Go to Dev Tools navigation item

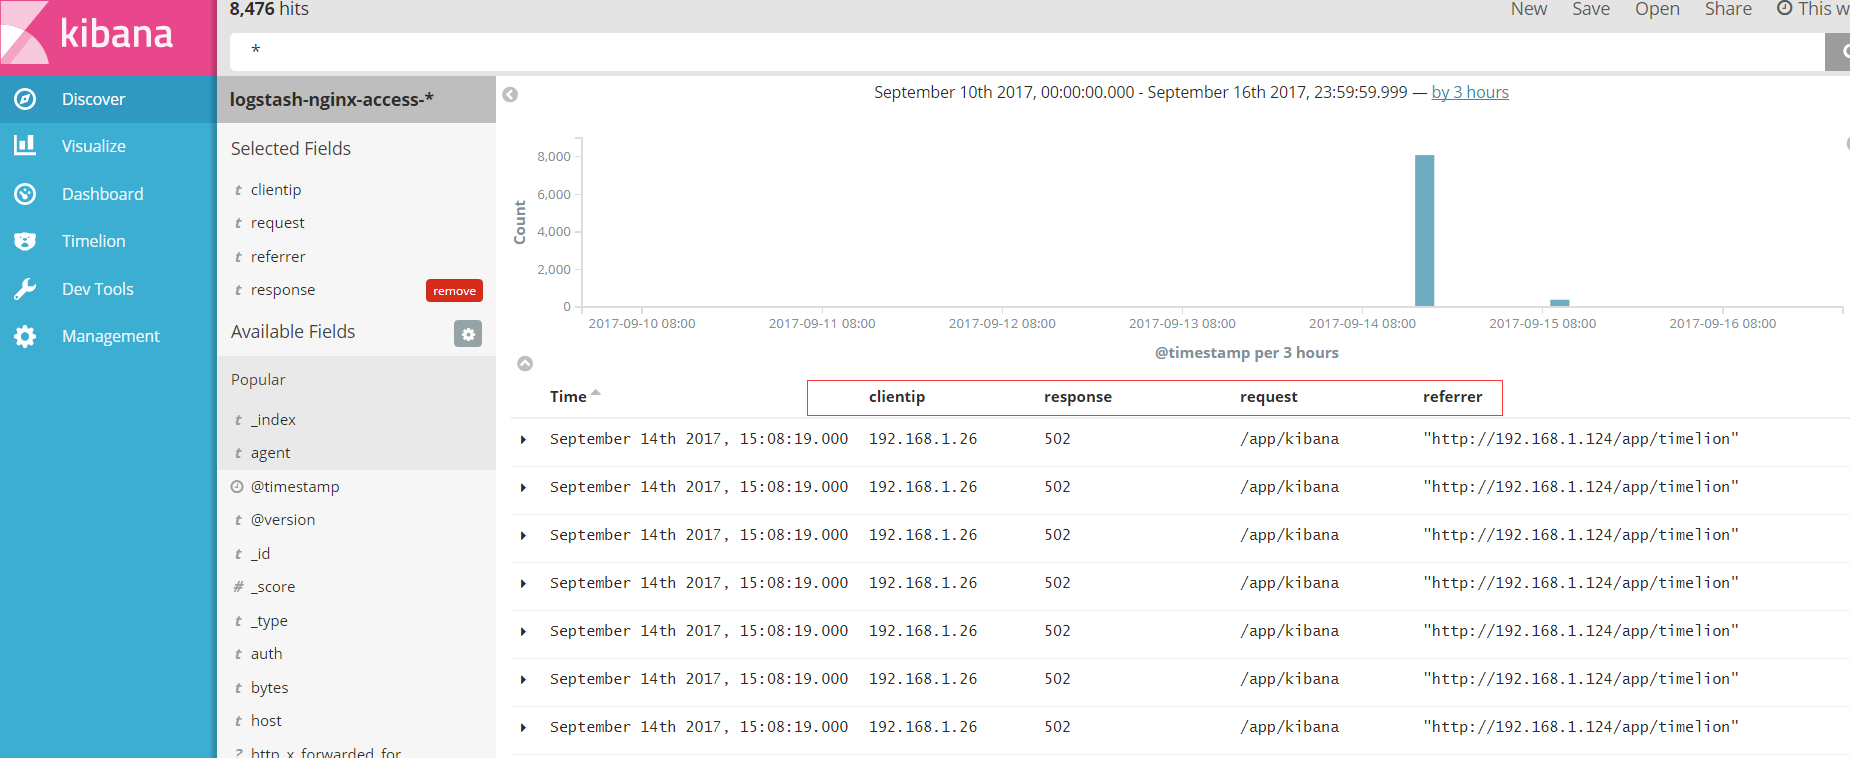coord(108,289)
